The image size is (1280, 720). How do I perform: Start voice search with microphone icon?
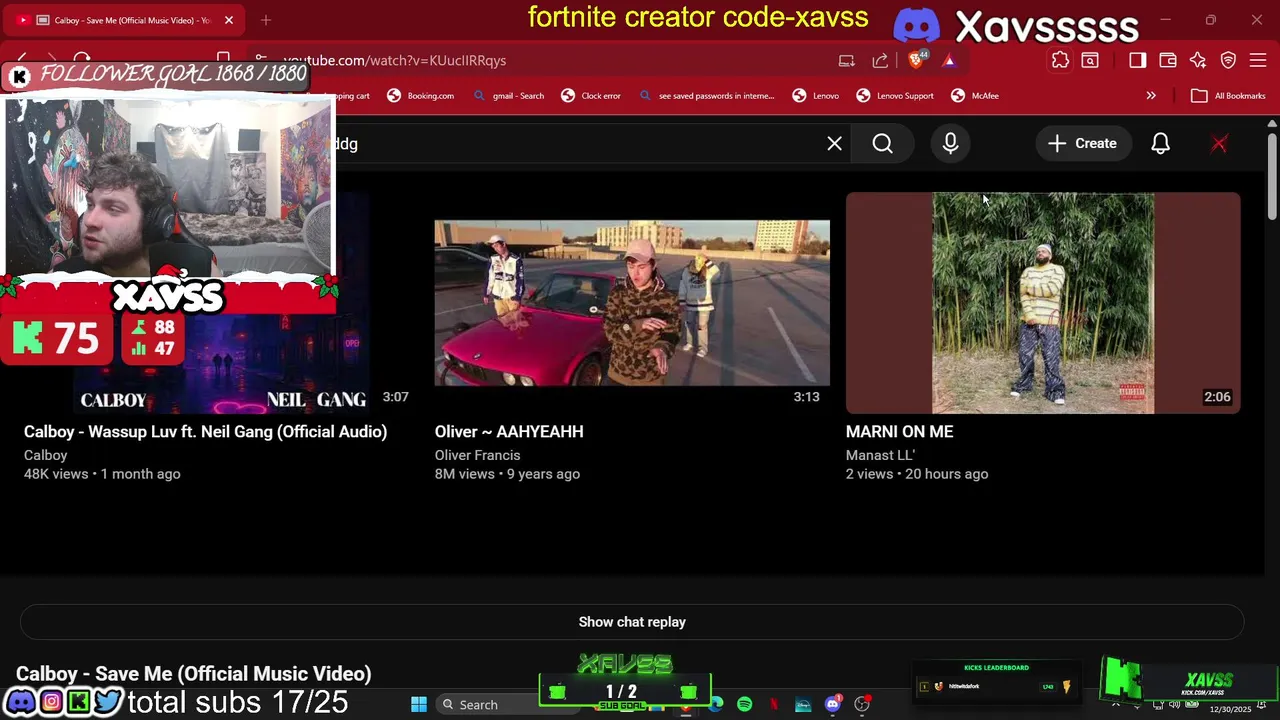tap(950, 143)
